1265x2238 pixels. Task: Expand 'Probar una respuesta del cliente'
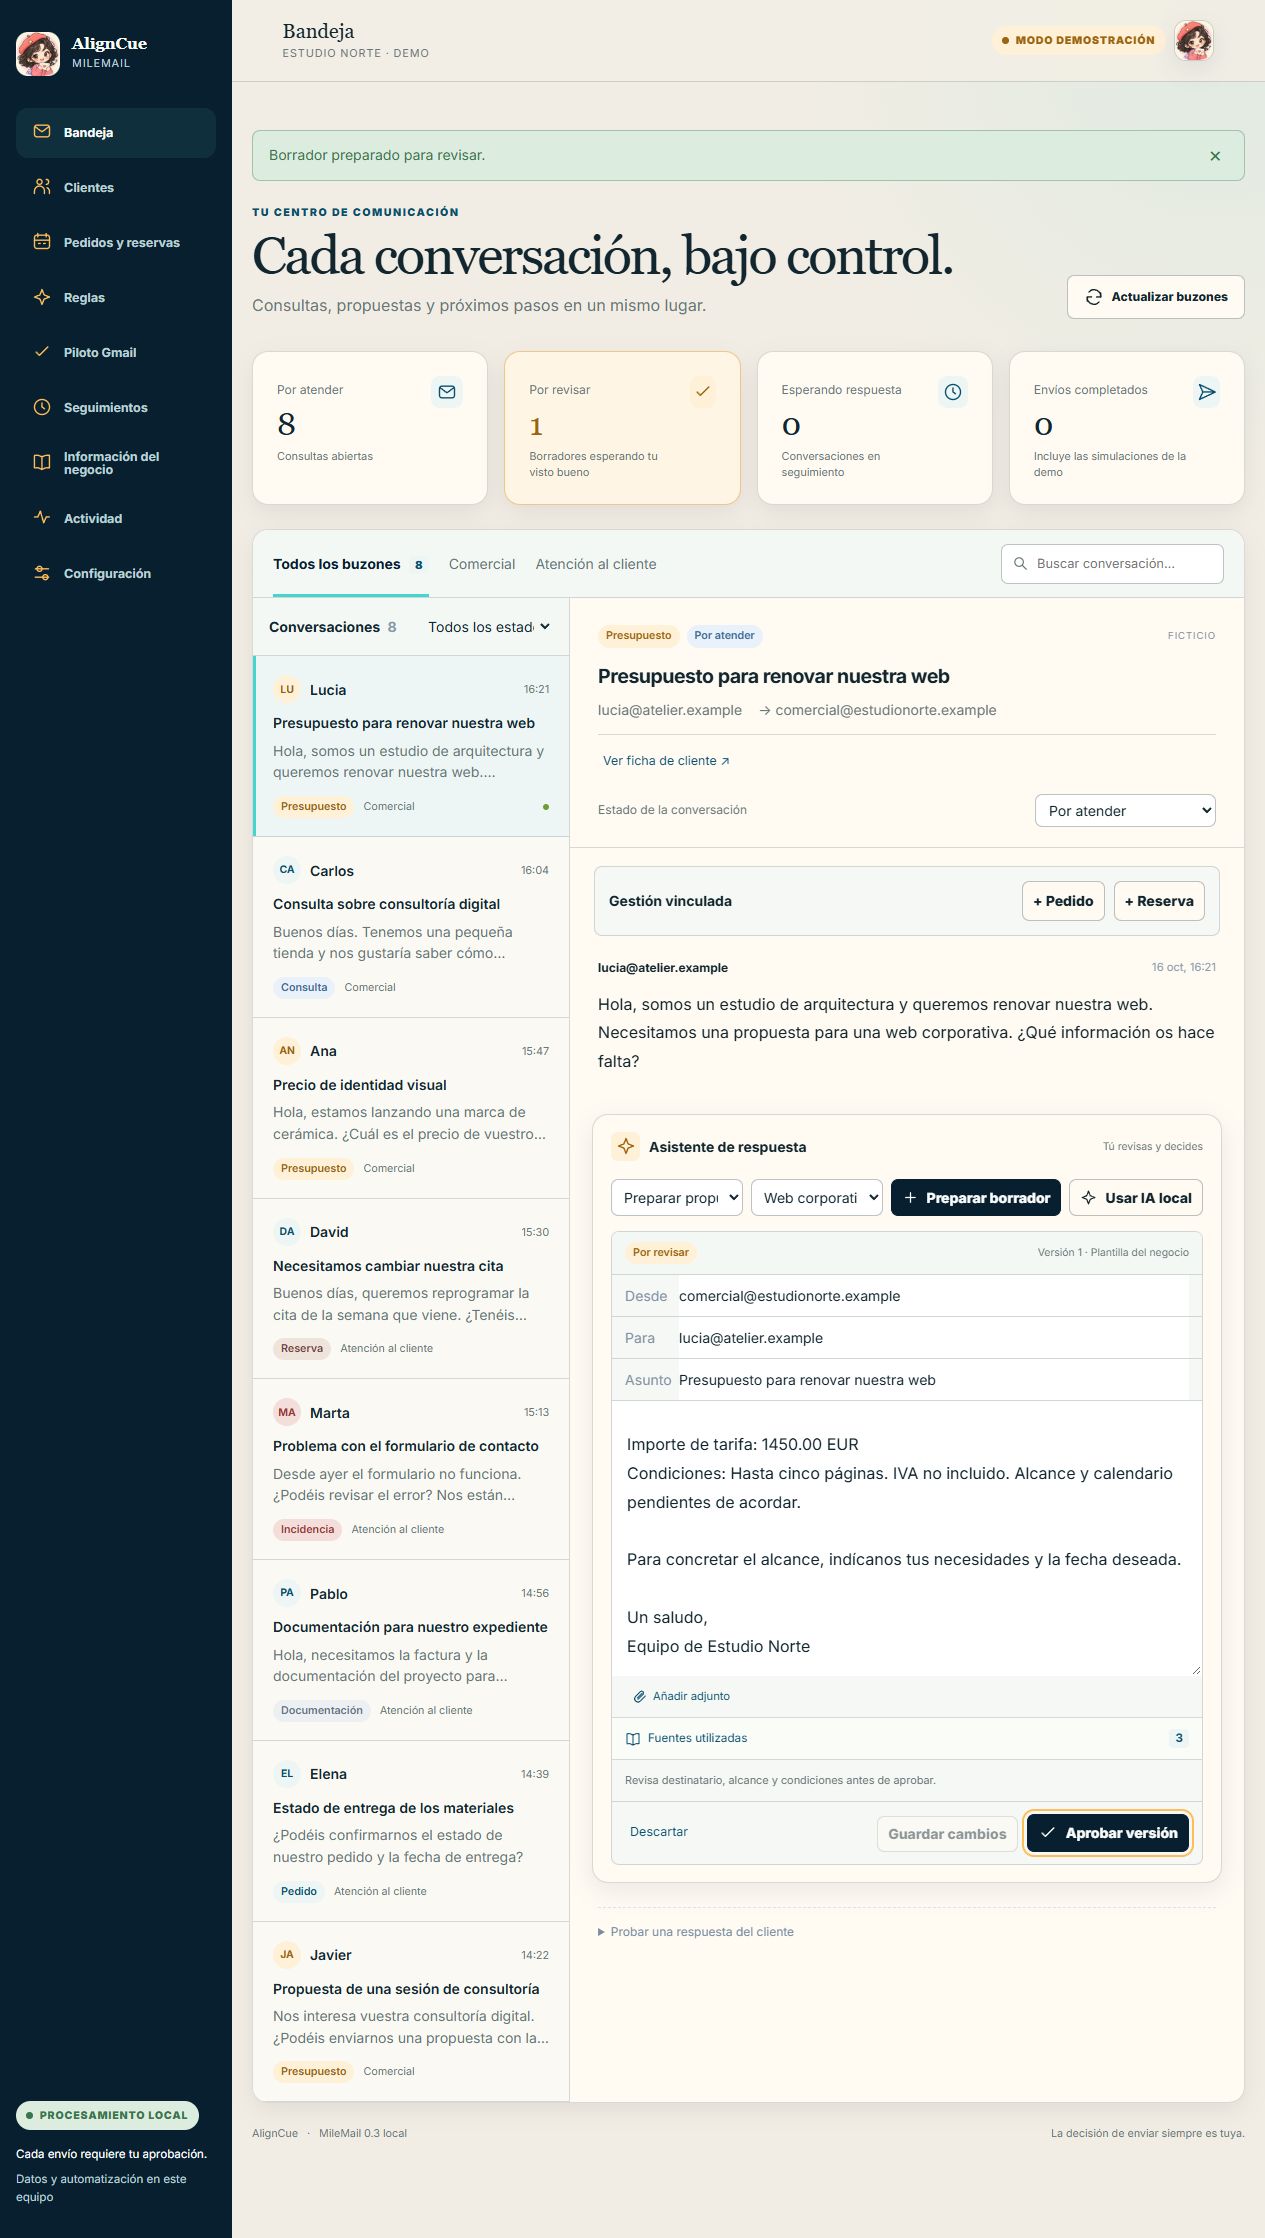[696, 1932]
